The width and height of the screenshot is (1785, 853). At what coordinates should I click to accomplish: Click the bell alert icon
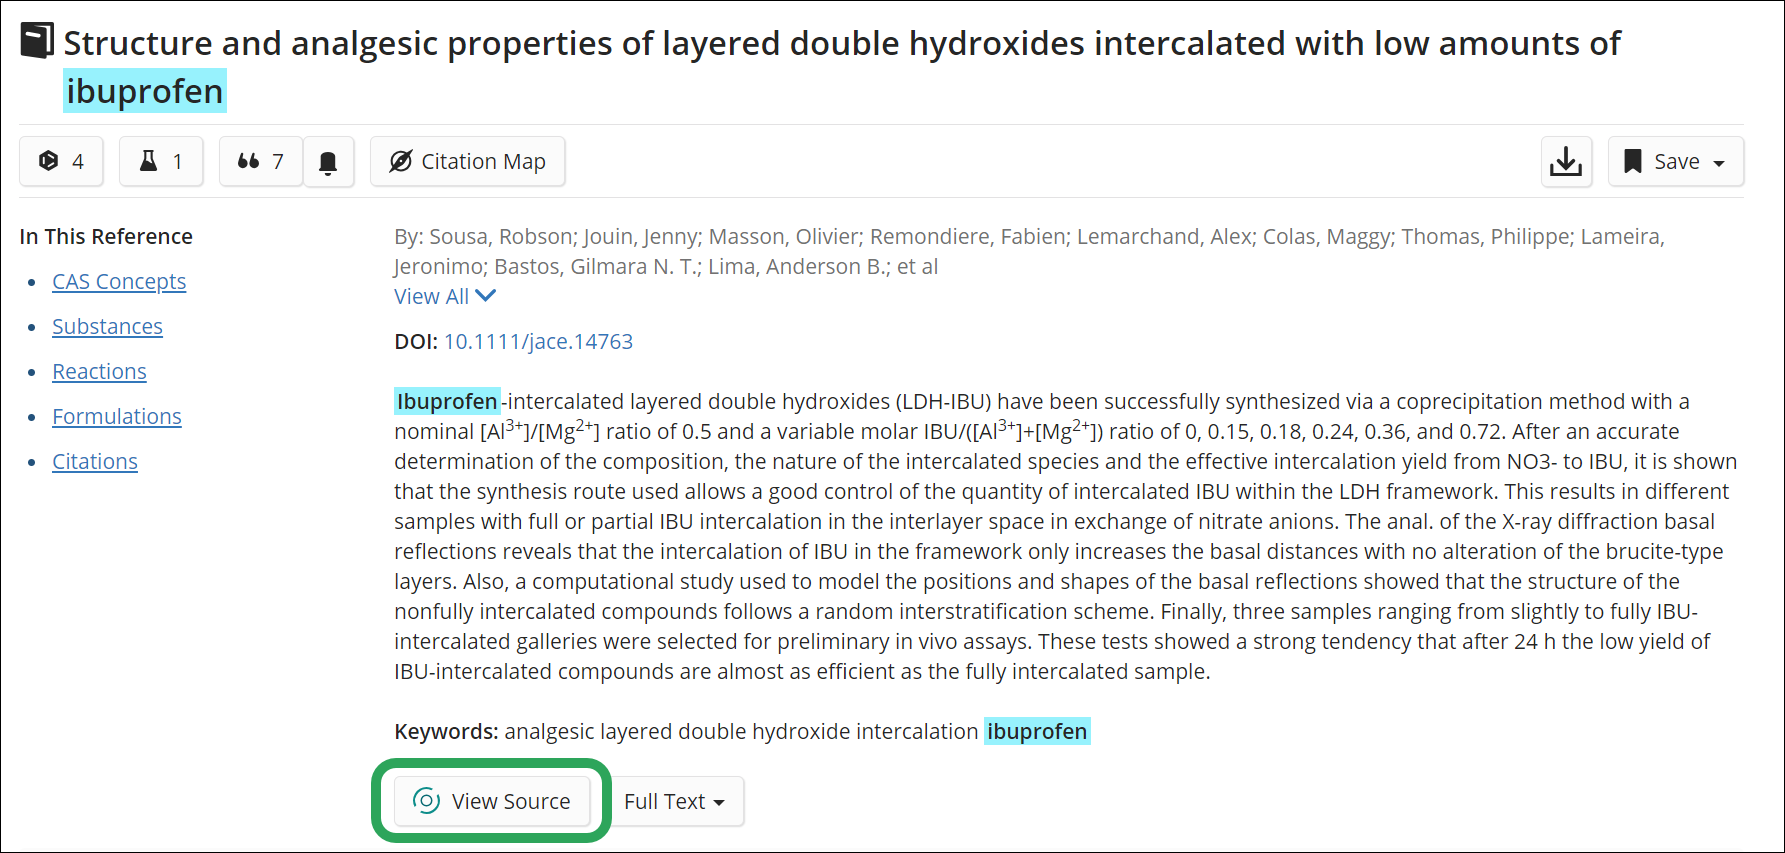pos(328,162)
